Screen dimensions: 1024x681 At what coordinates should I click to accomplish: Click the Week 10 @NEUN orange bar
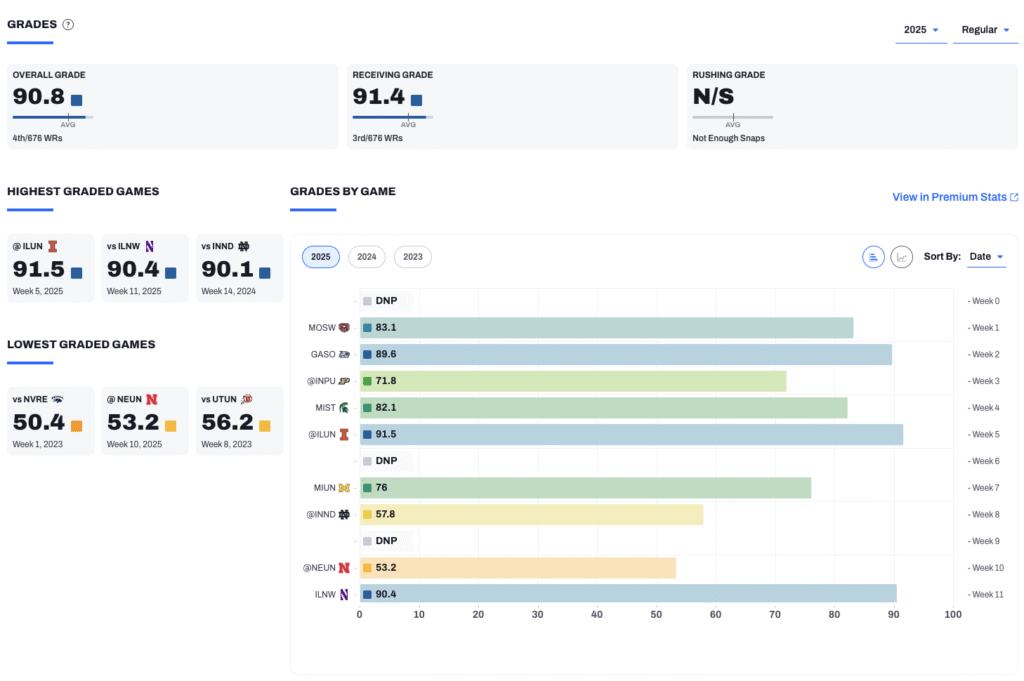click(x=517, y=568)
